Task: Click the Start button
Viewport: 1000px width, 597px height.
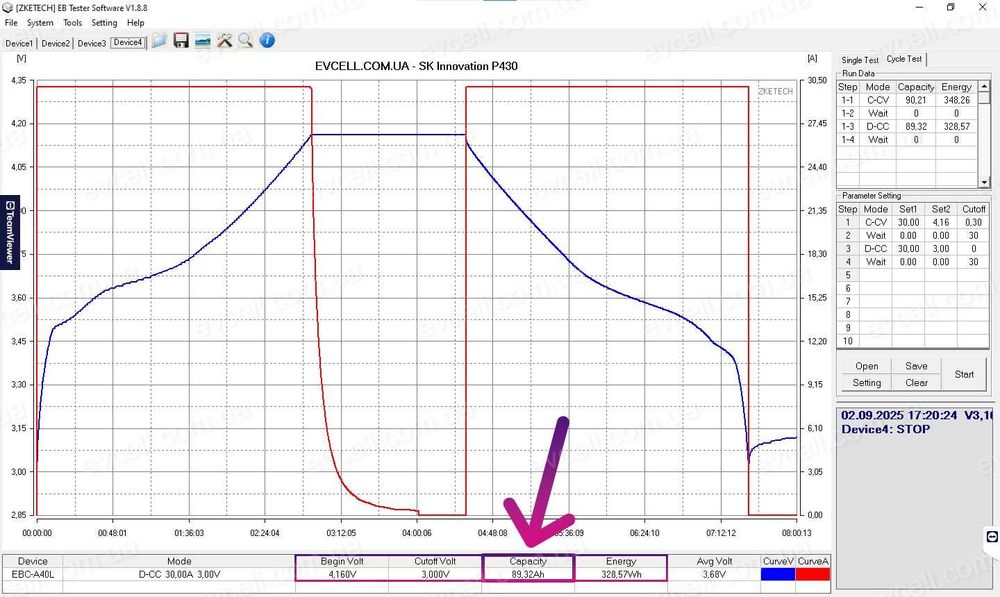Action: 964,374
